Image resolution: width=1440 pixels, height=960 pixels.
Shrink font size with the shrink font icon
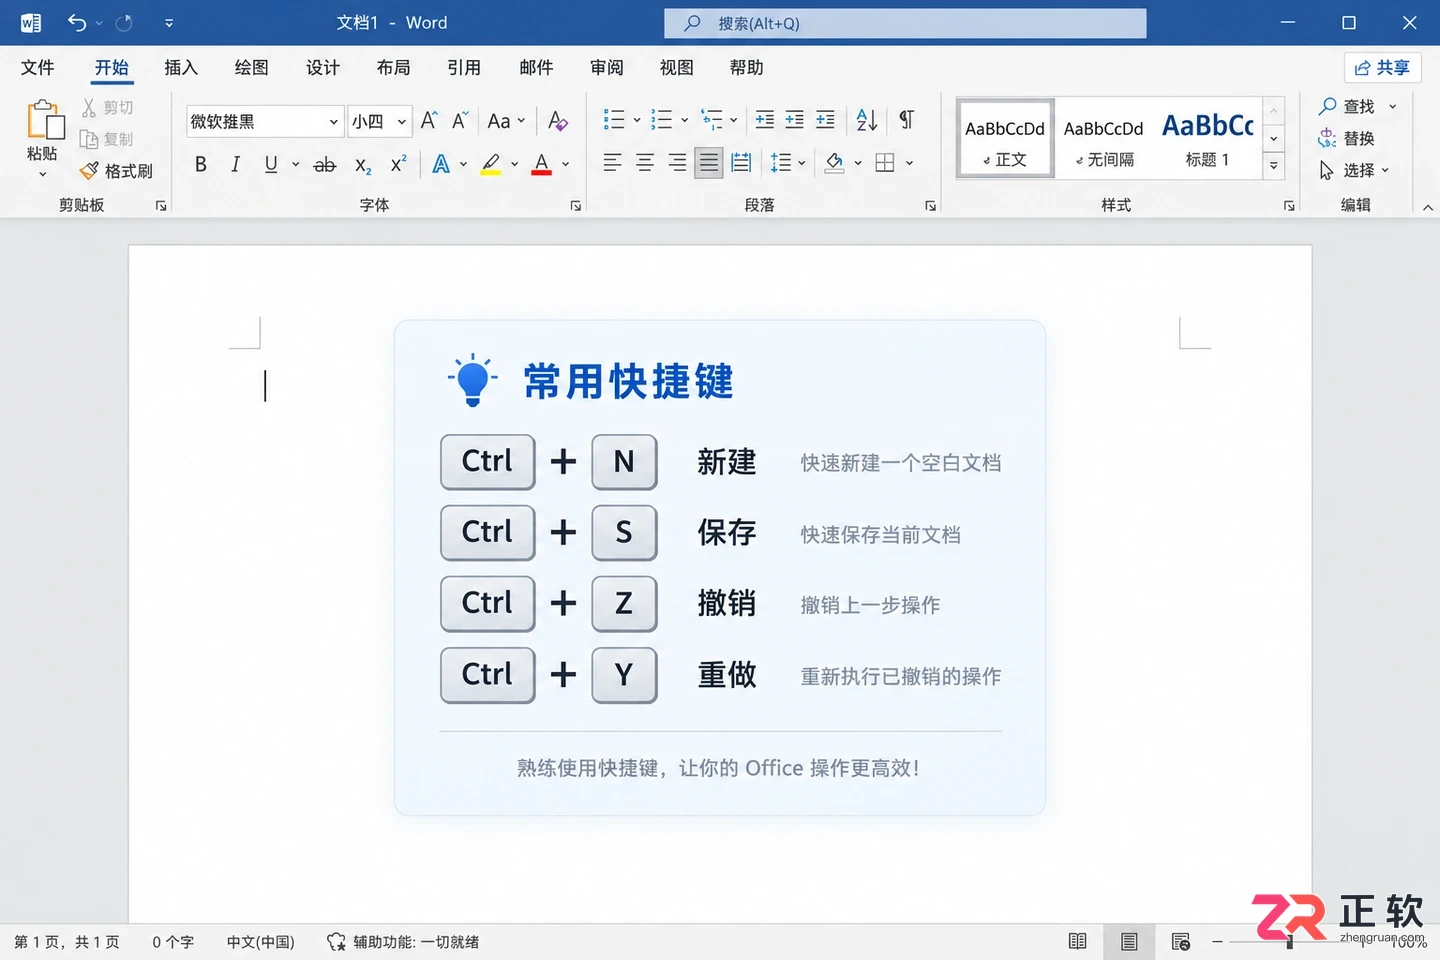460,121
